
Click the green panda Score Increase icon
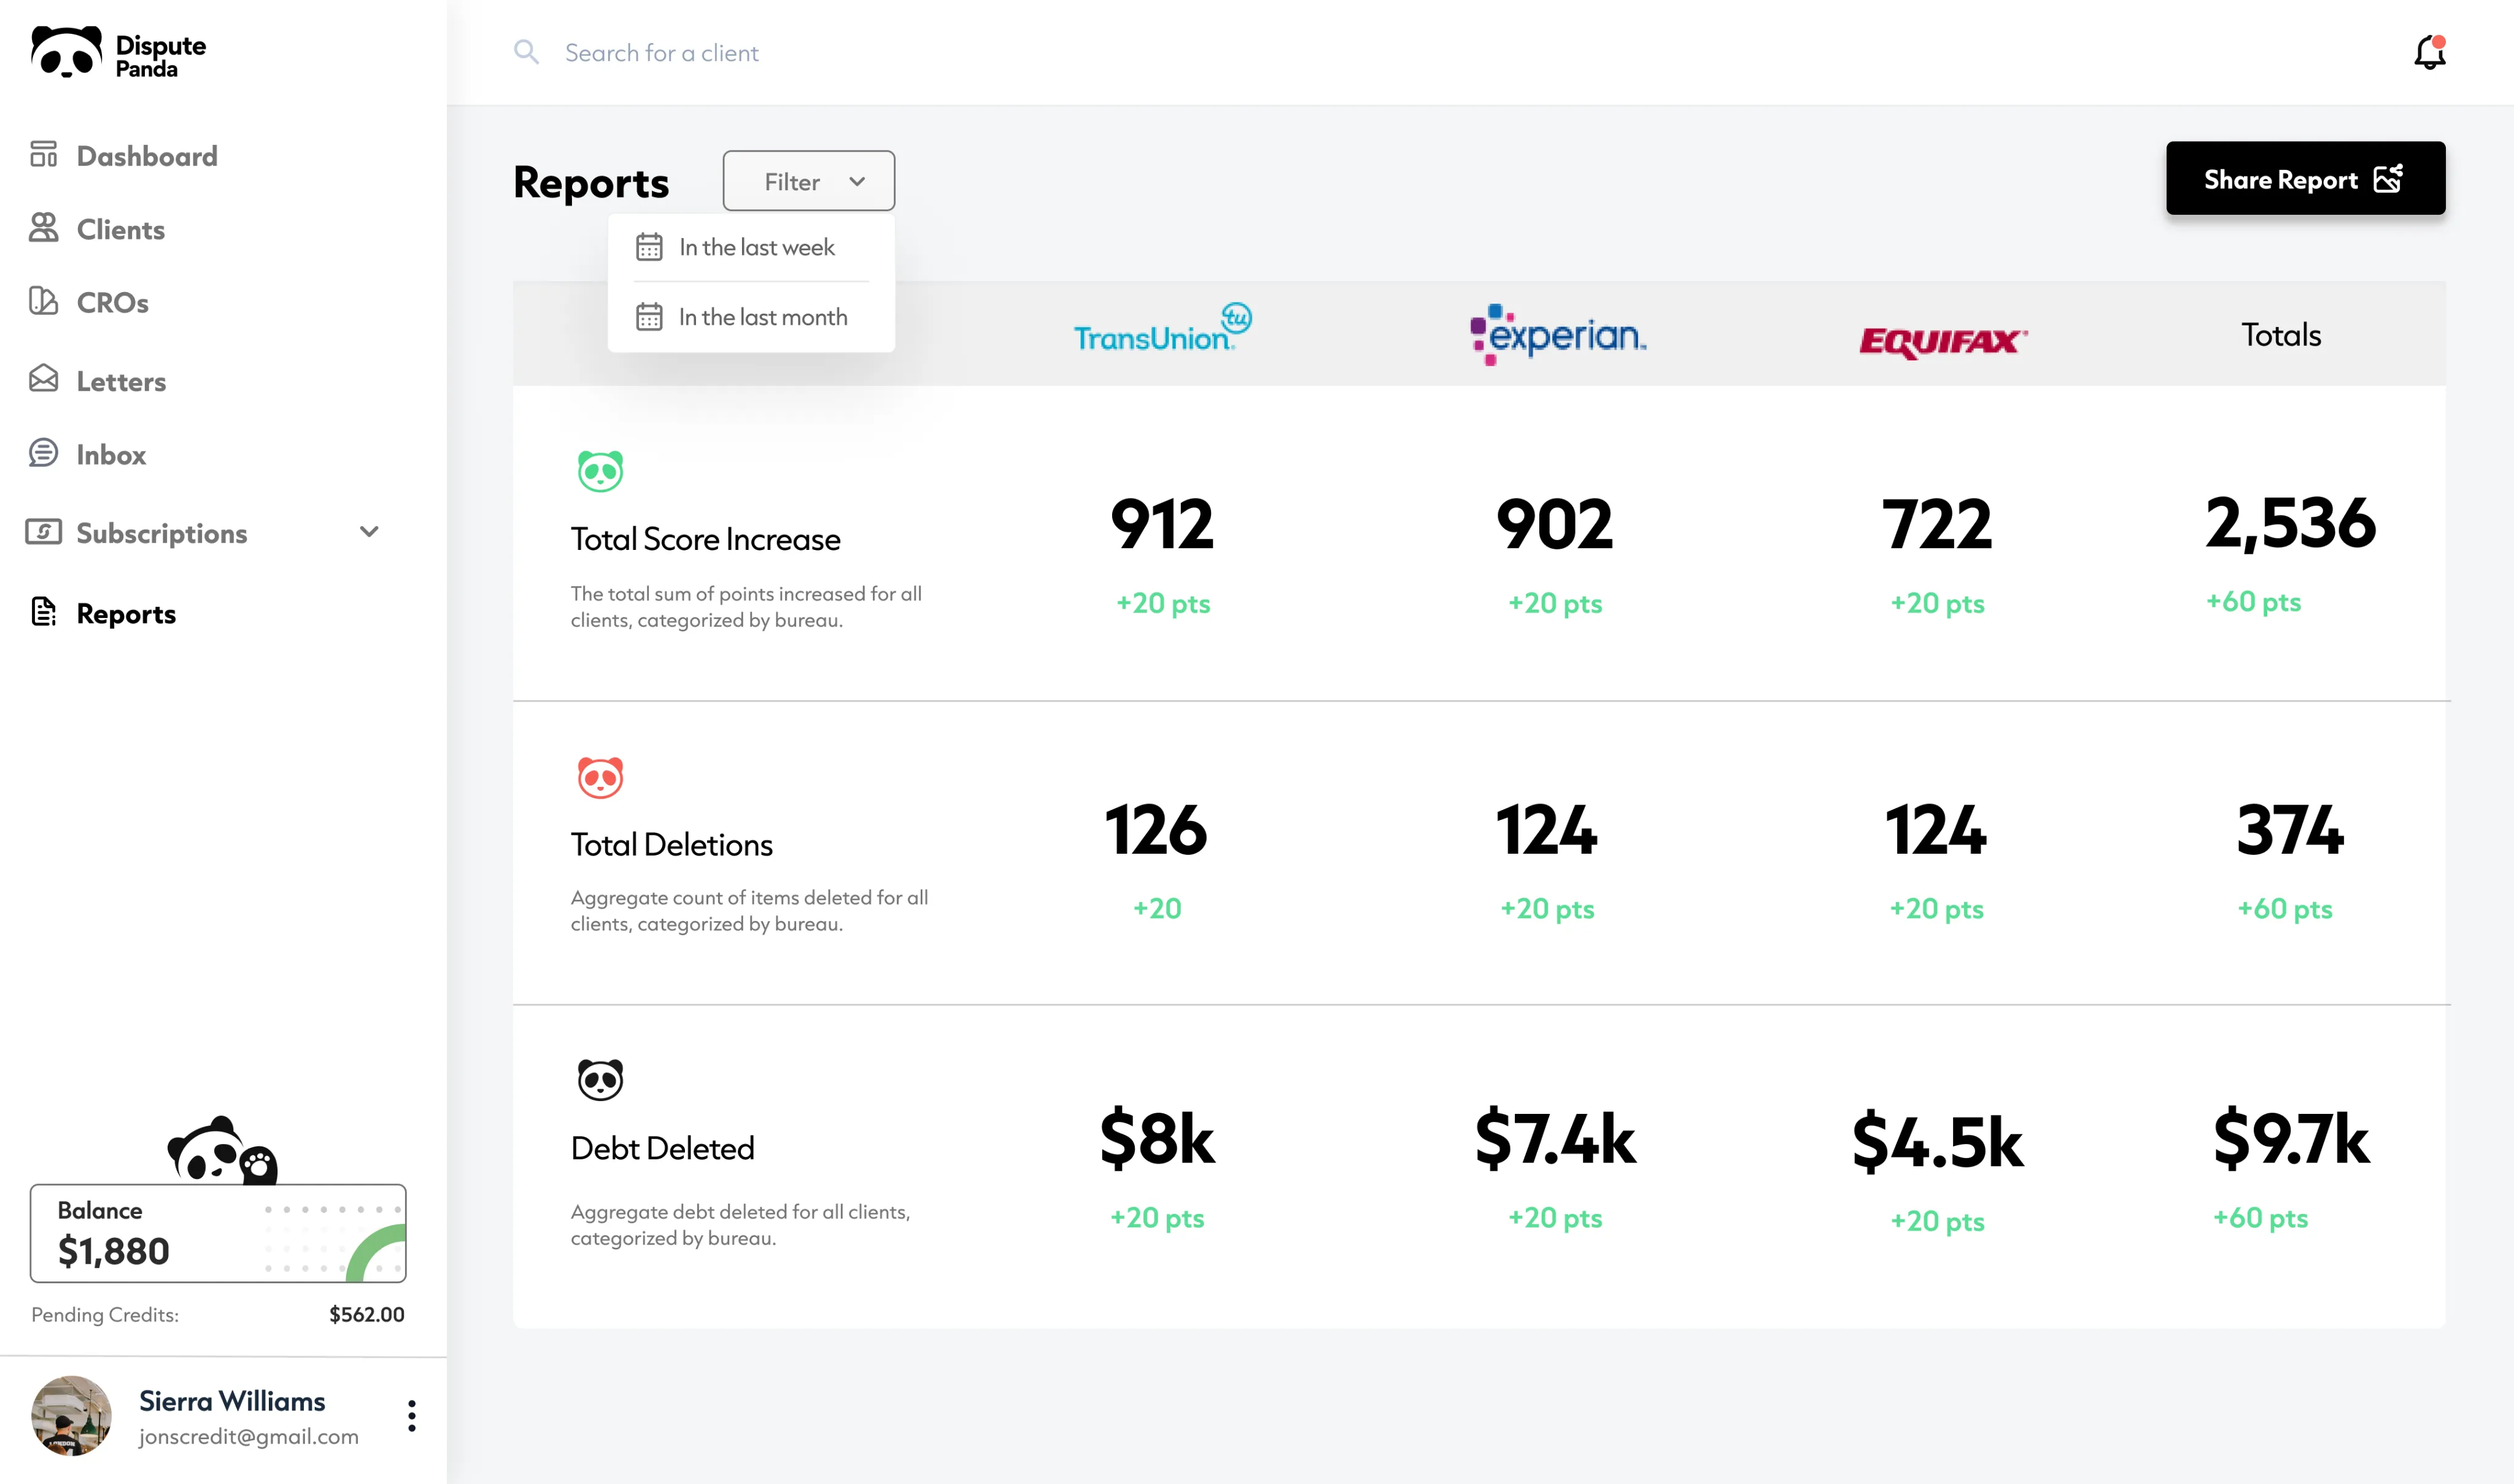click(600, 471)
